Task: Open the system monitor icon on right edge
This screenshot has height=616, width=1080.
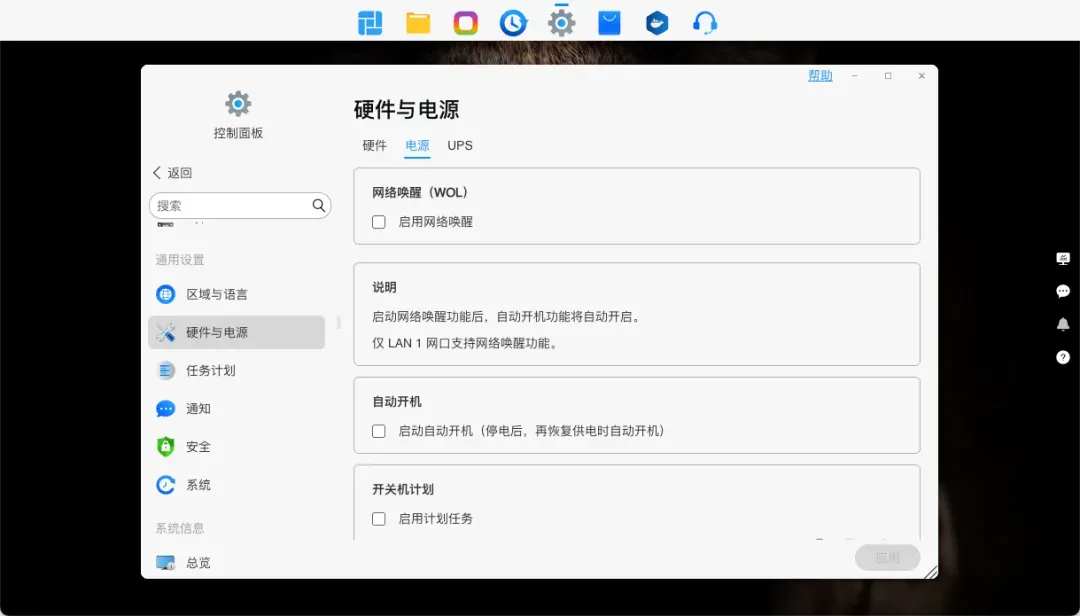Action: 1063,258
